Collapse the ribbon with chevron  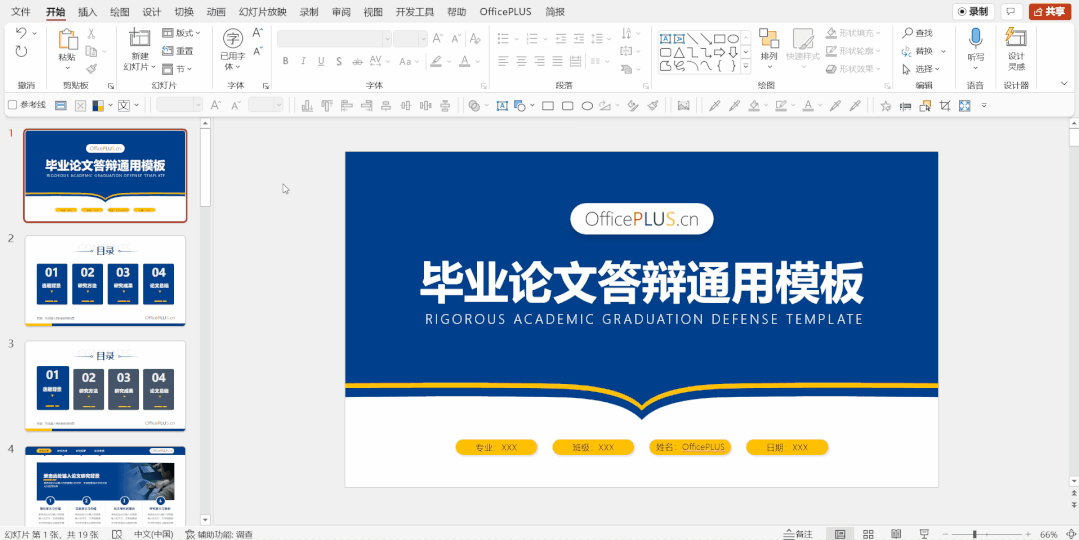[1063, 84]
